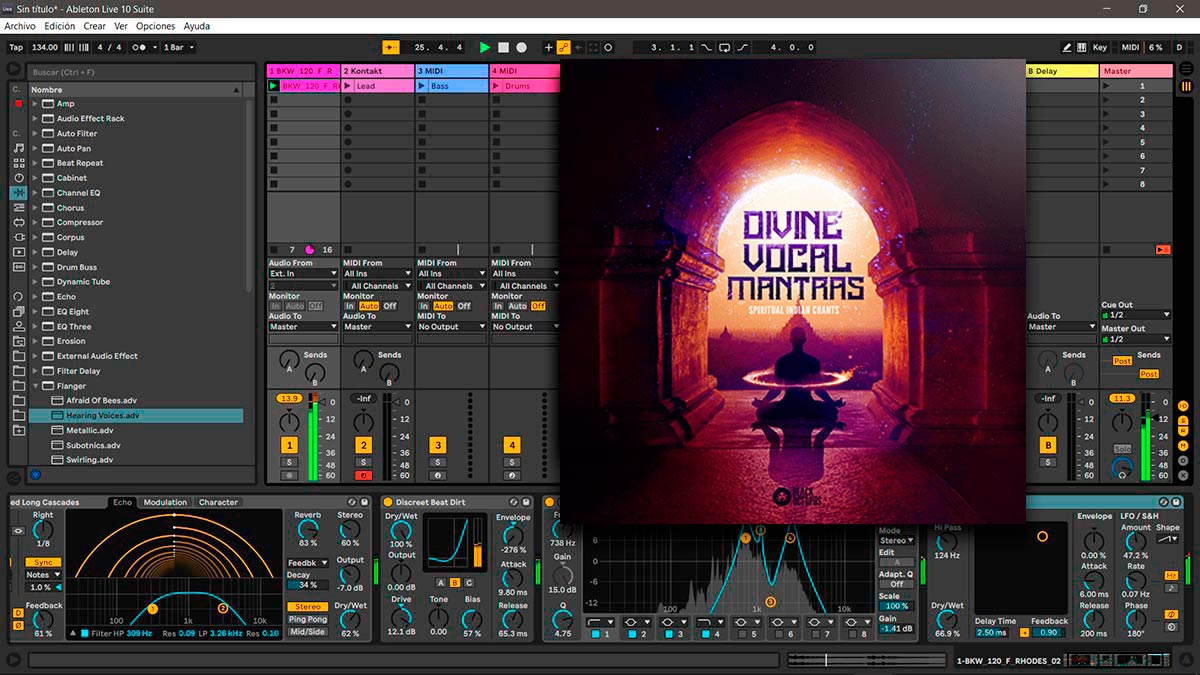Click the Echo Reverb knob at 83 %
The width and height of the screenshot is (1200, 675).
coord(307,530)
